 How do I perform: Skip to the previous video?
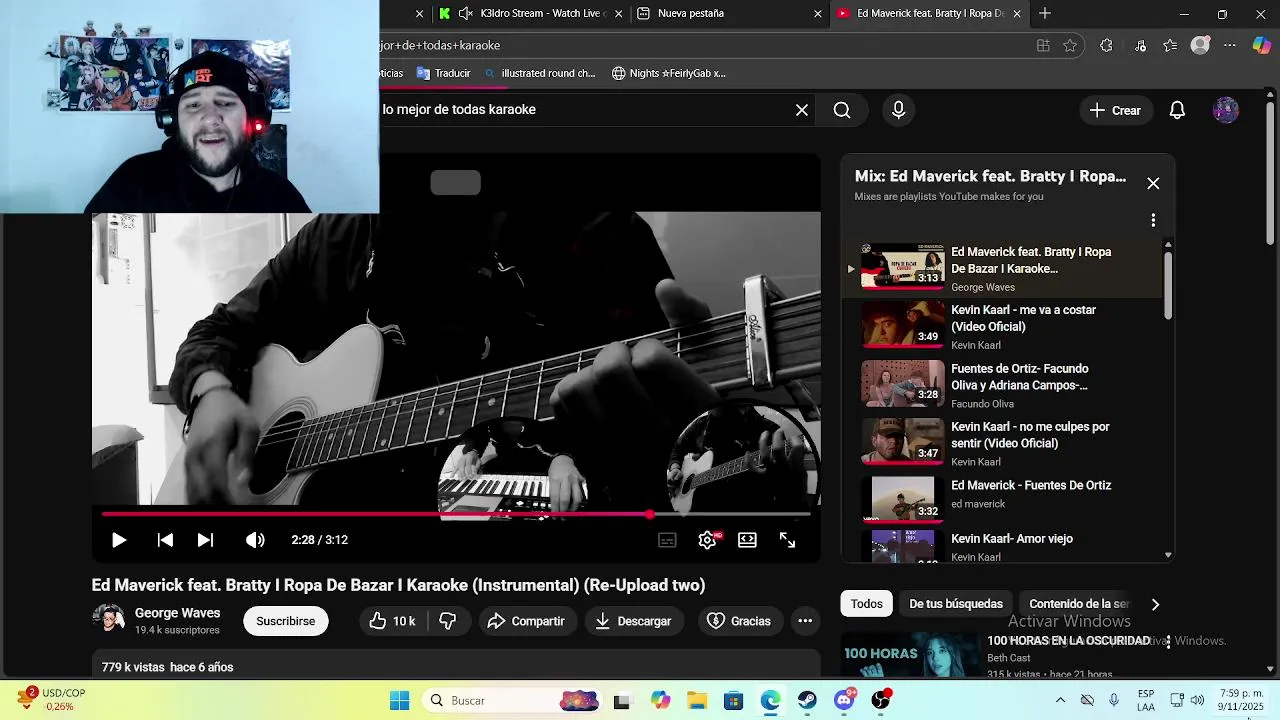pos(165,540)
